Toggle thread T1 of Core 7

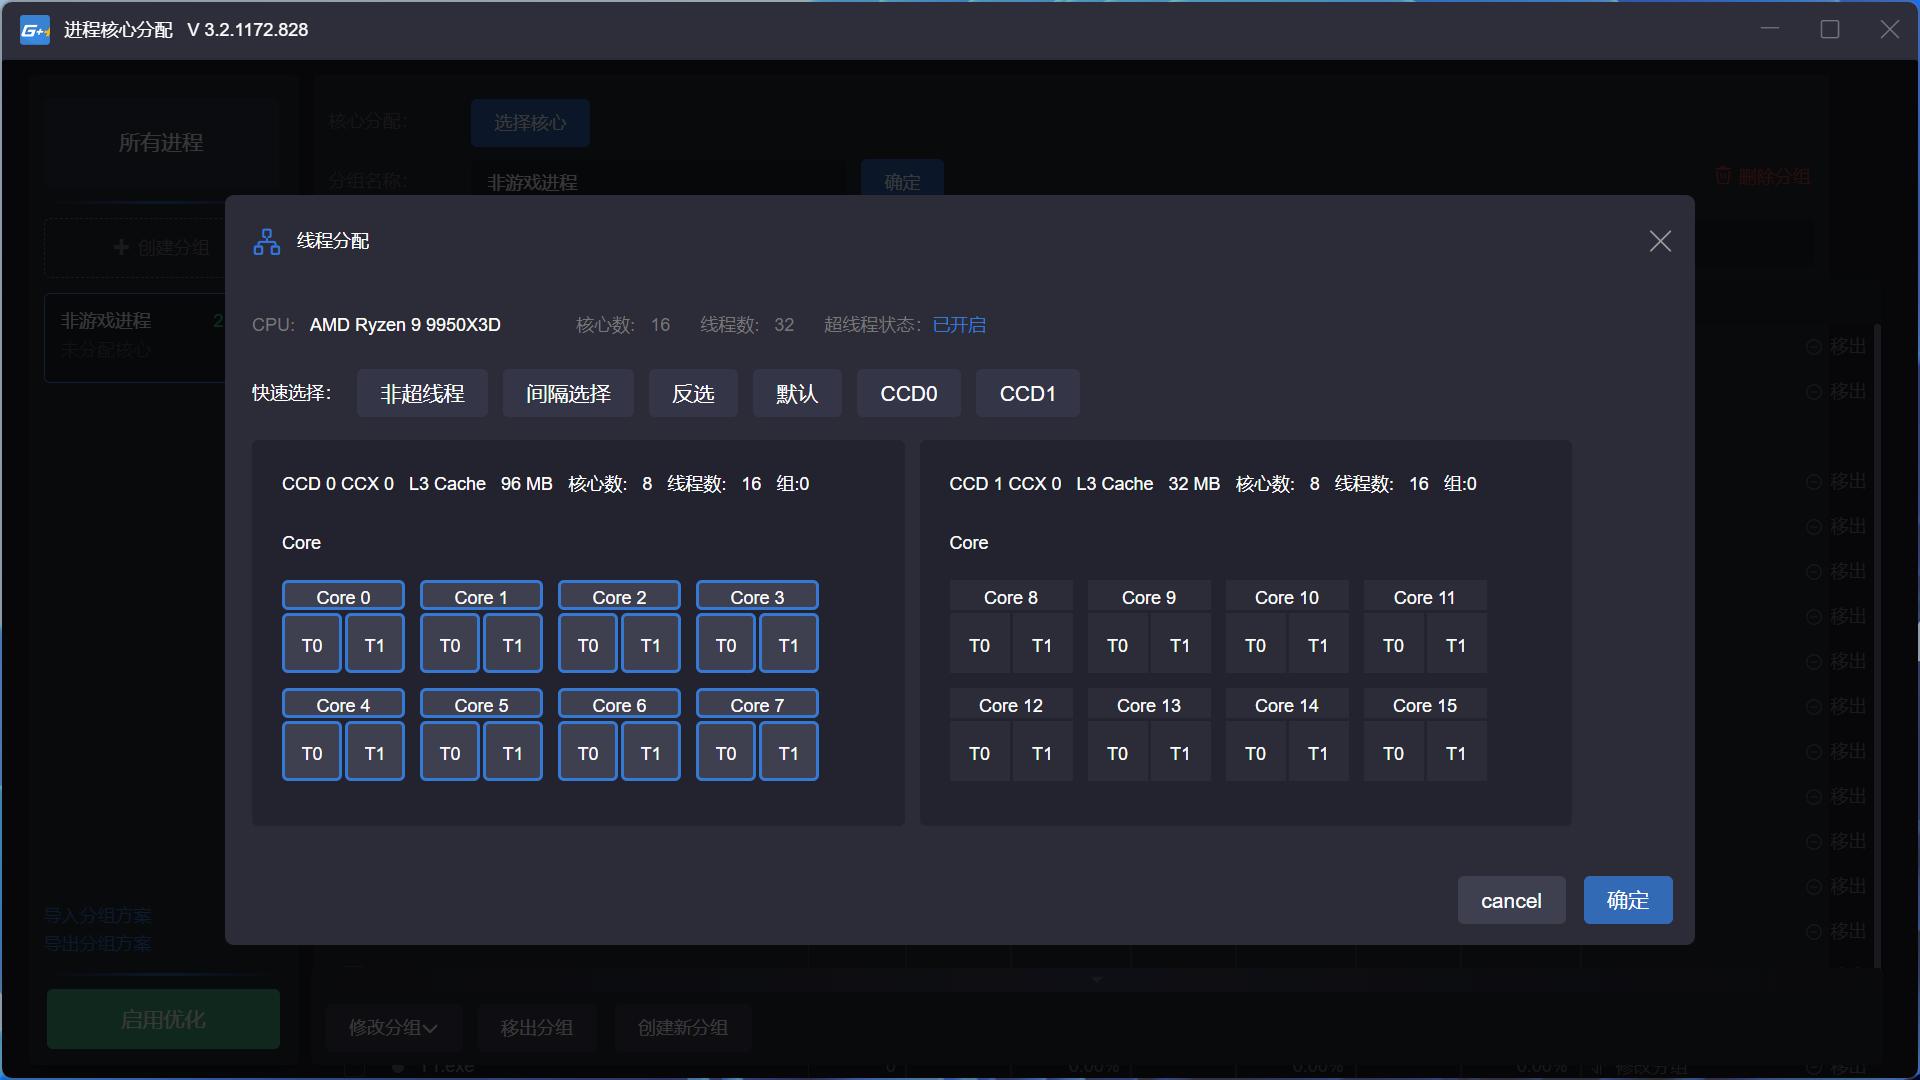tap(788, 751)
